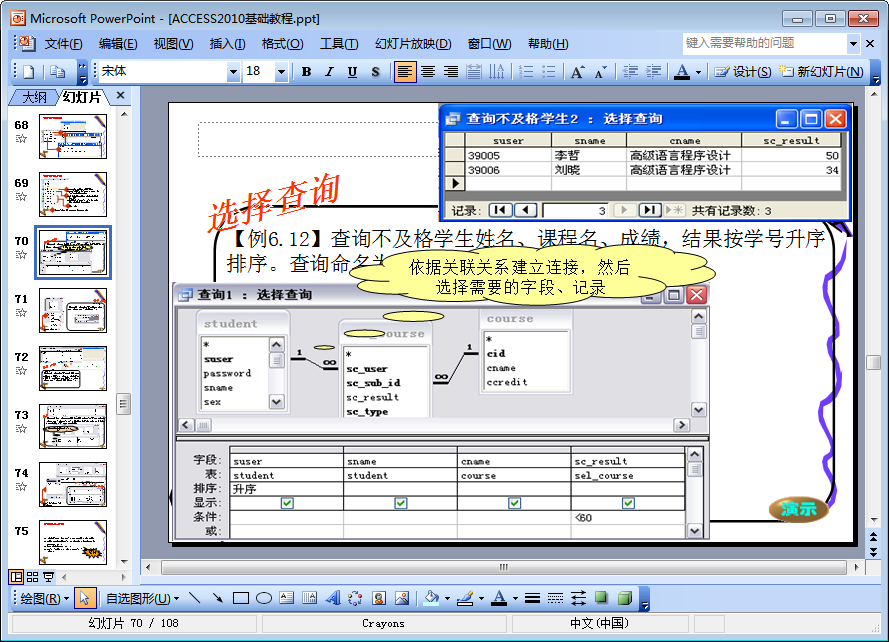
Task: Click the toolbar font color A icon
Action: [682, 72]
